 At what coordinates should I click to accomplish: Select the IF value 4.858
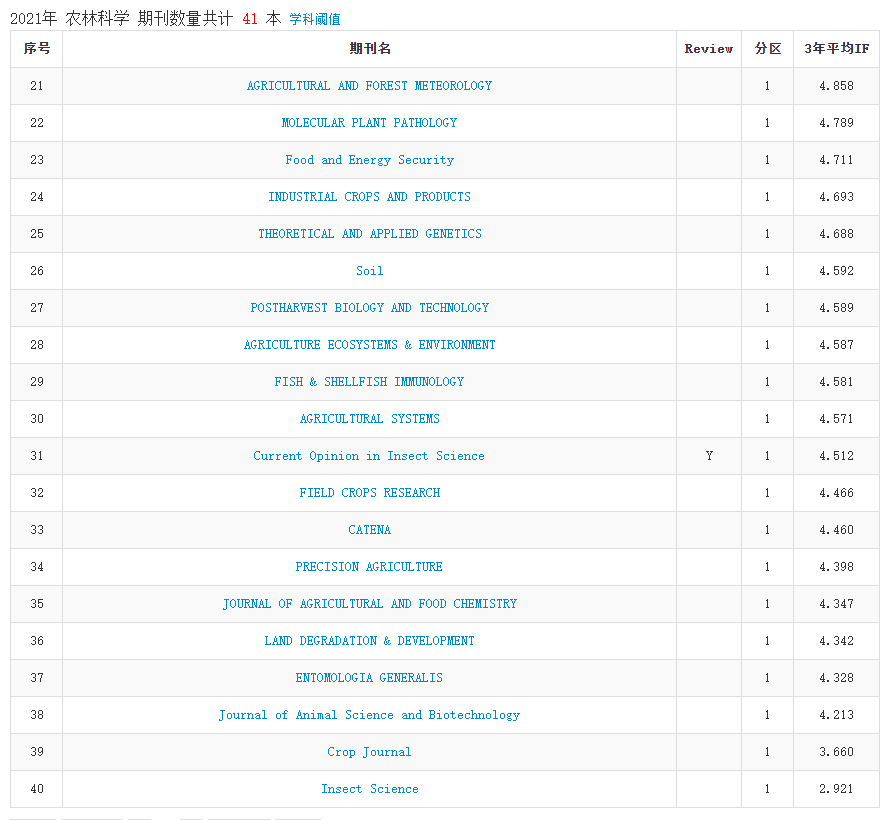point(836,86)
